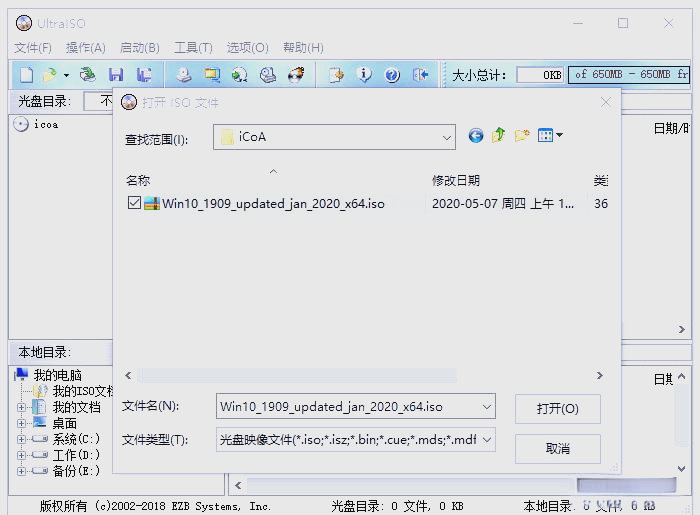Click the 650MB capacity bar
This screenshot has width=700, height=515.
click(x=629, y=75)
